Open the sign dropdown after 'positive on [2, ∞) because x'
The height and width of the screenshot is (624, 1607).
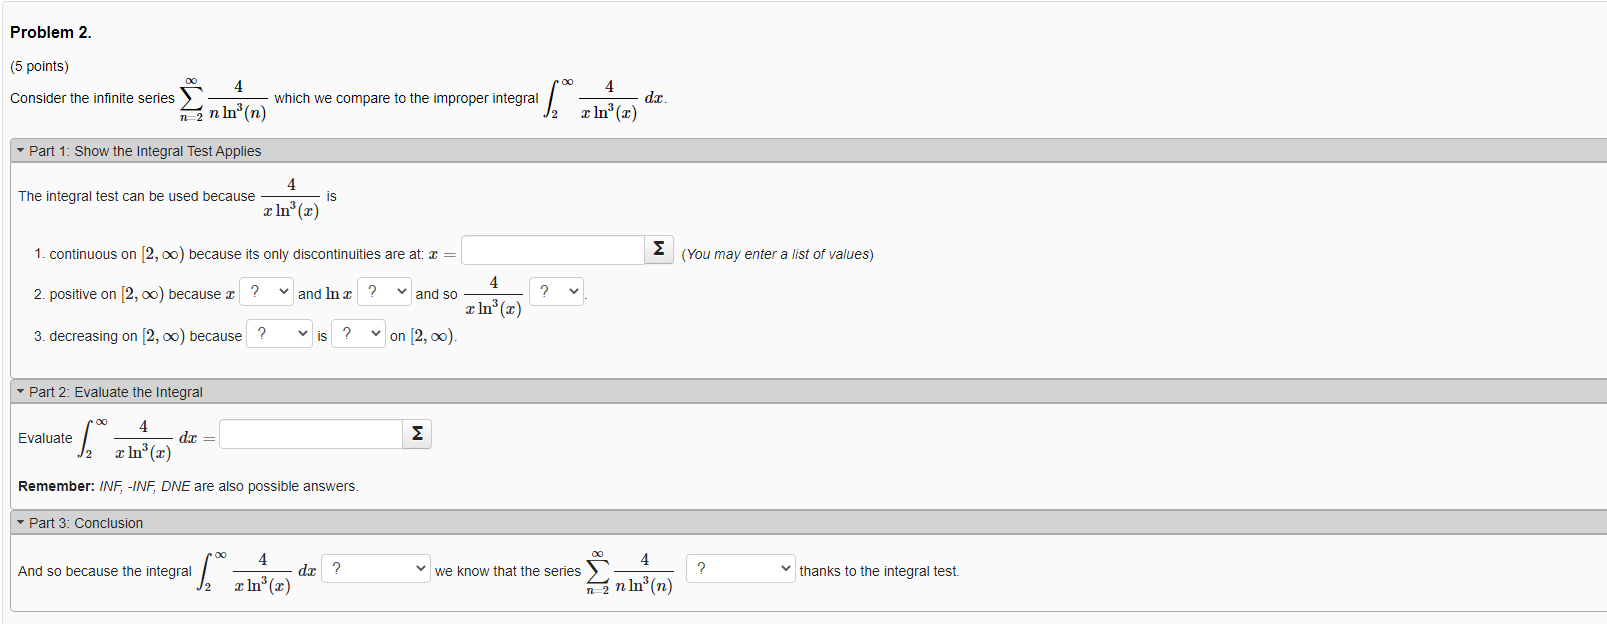[265, 291]
